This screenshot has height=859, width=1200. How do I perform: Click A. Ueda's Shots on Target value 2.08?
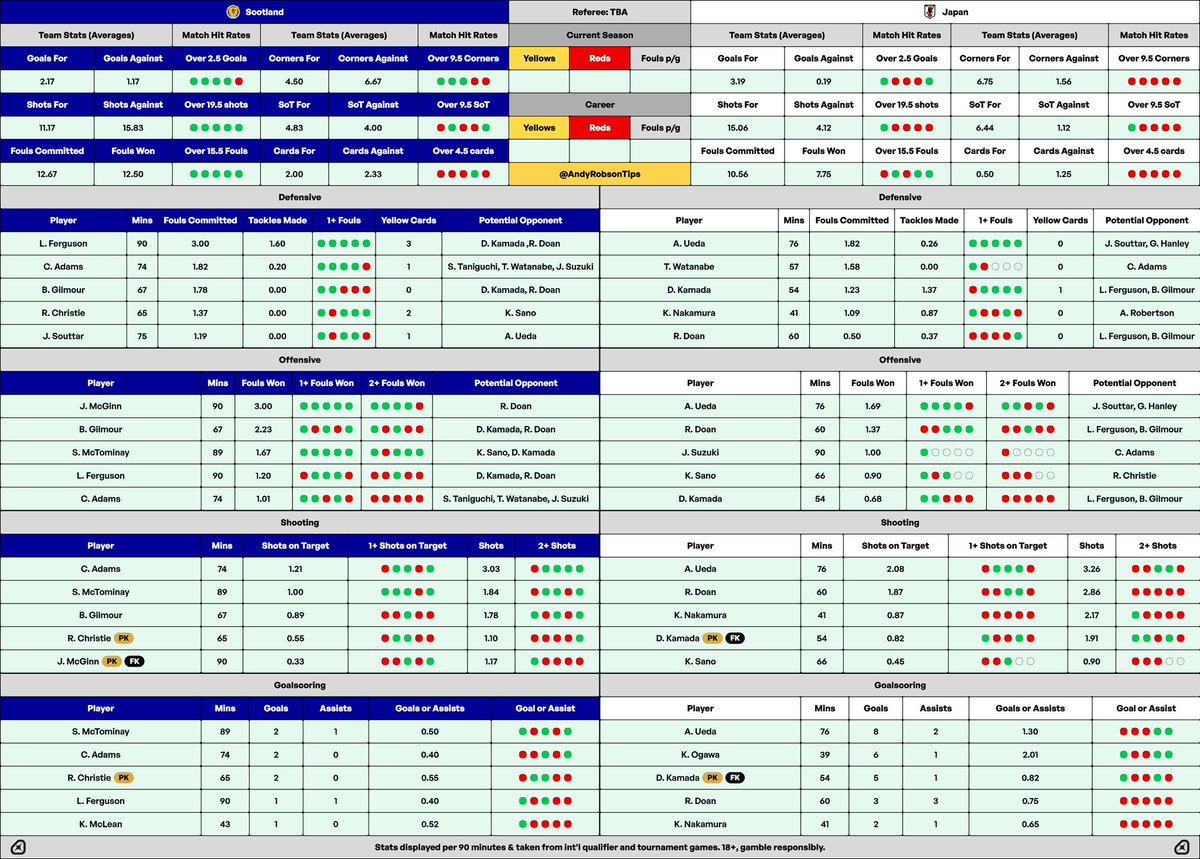896,569
